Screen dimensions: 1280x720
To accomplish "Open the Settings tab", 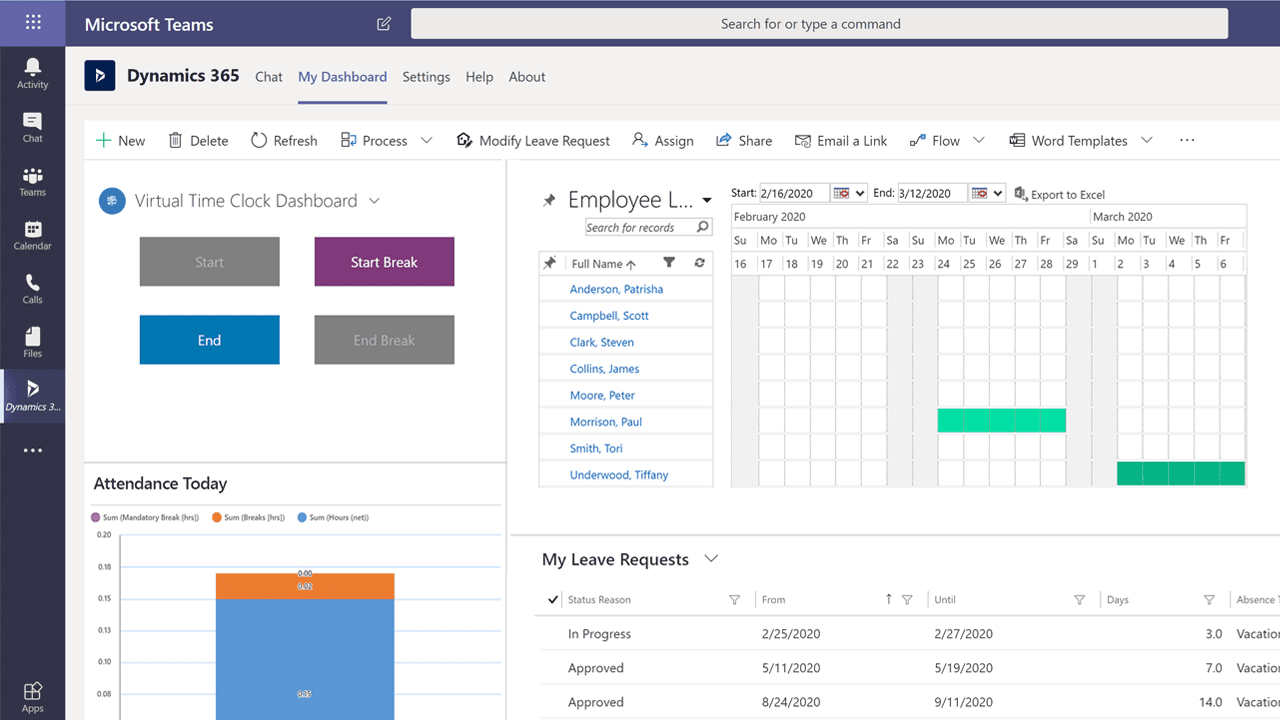I will pyautogui.click(x=426, y=77).
